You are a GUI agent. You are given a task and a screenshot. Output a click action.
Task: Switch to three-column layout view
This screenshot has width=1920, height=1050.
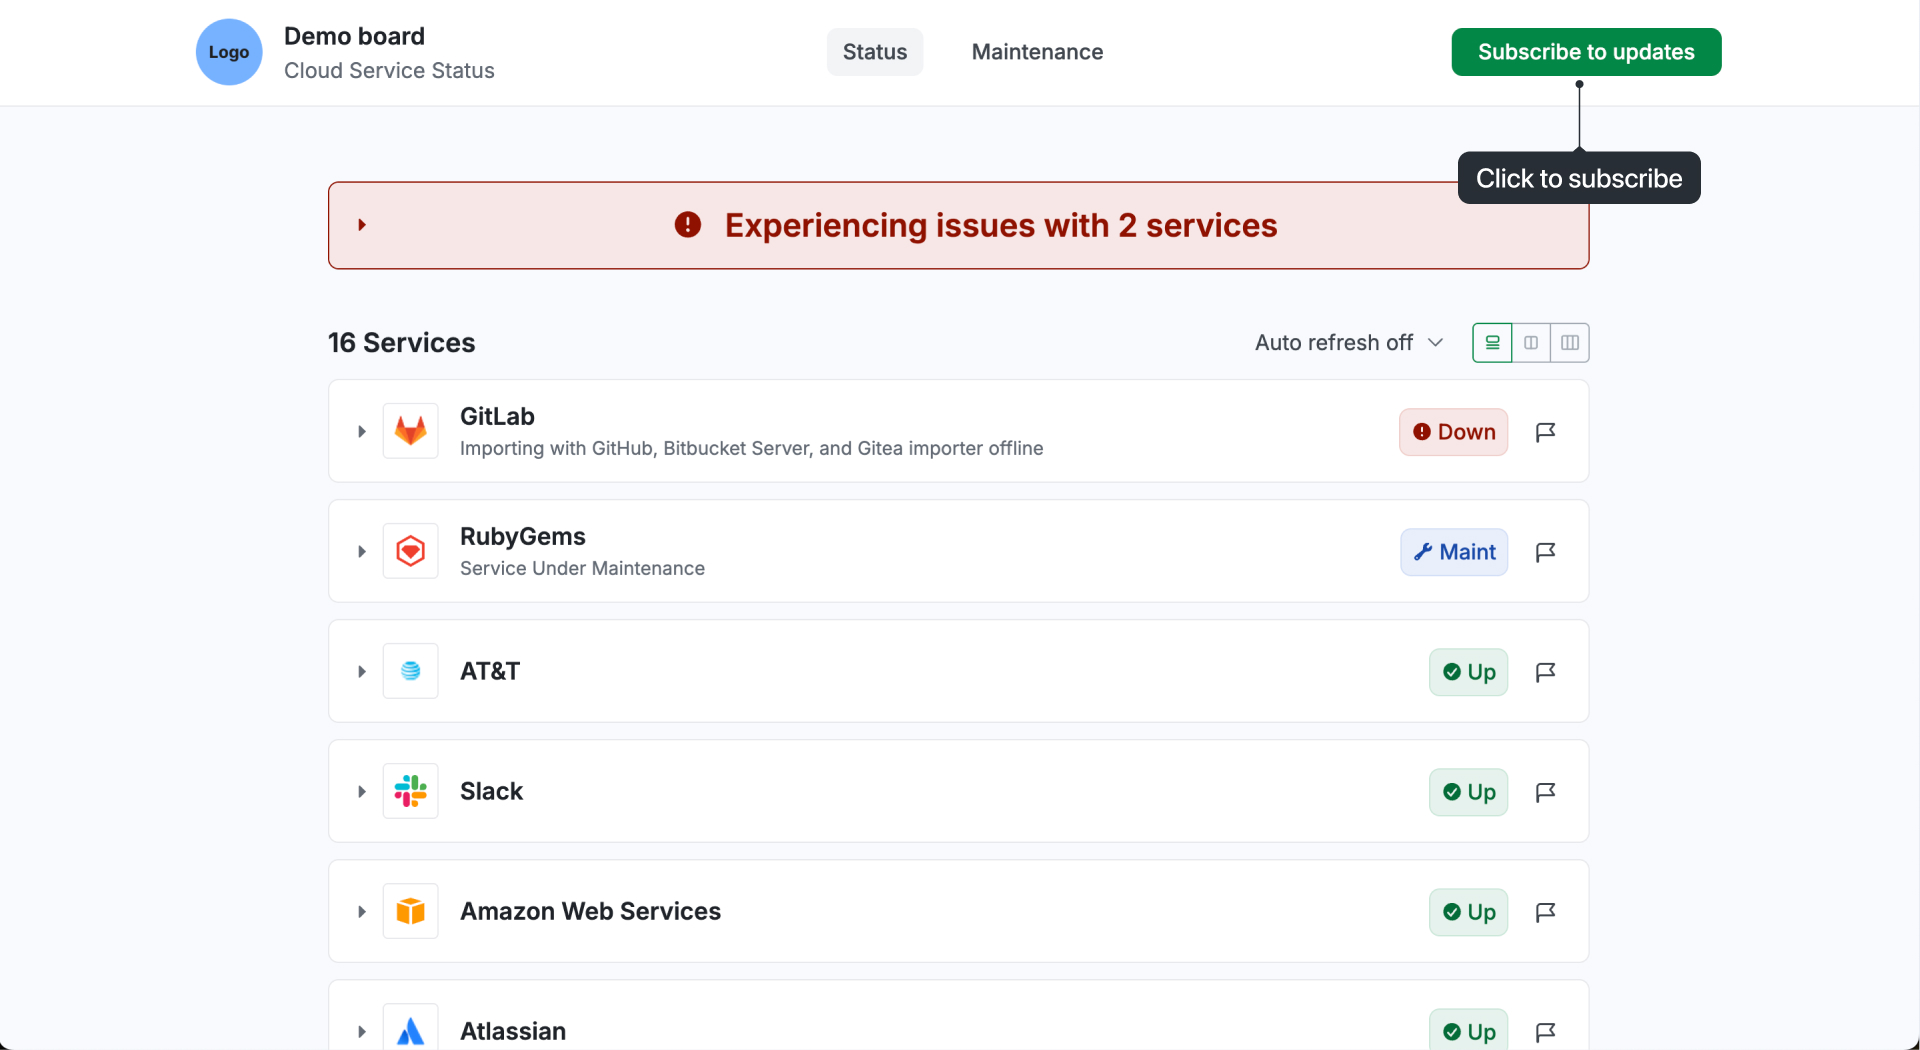(x=1570, y=343)
